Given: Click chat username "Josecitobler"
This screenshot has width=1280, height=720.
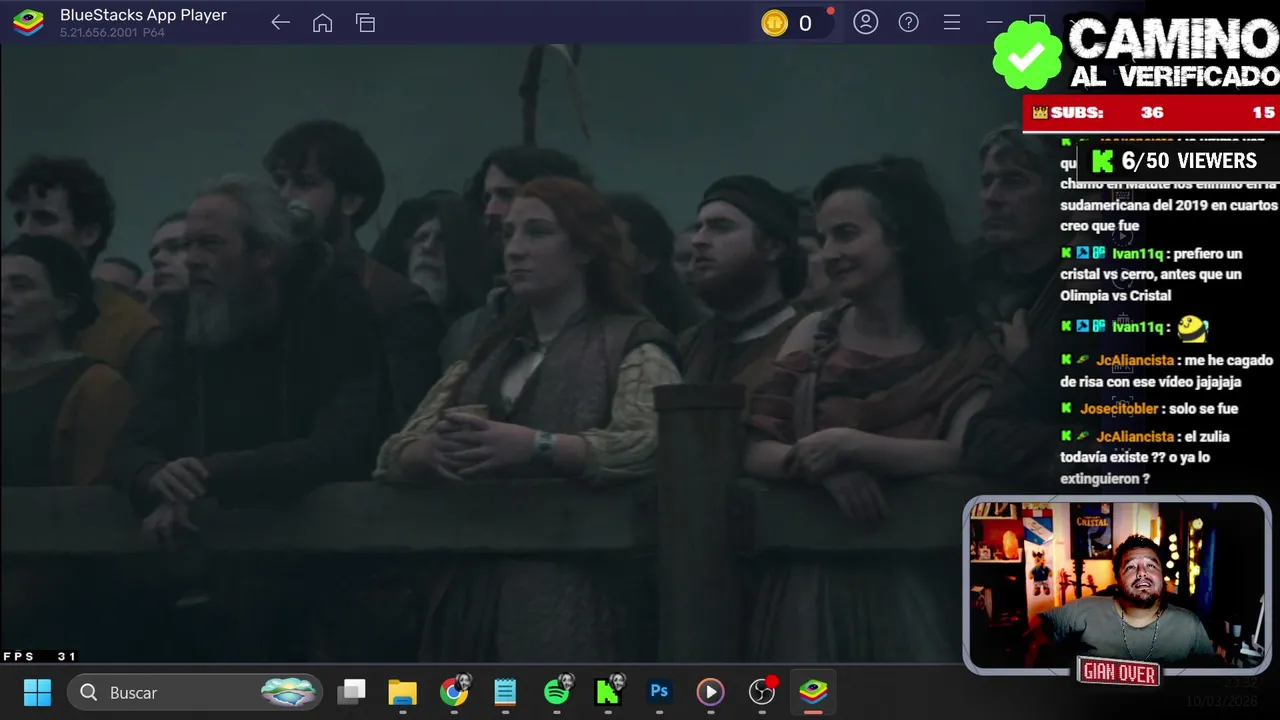Looking at the screenshot, I should point(1119,409).
